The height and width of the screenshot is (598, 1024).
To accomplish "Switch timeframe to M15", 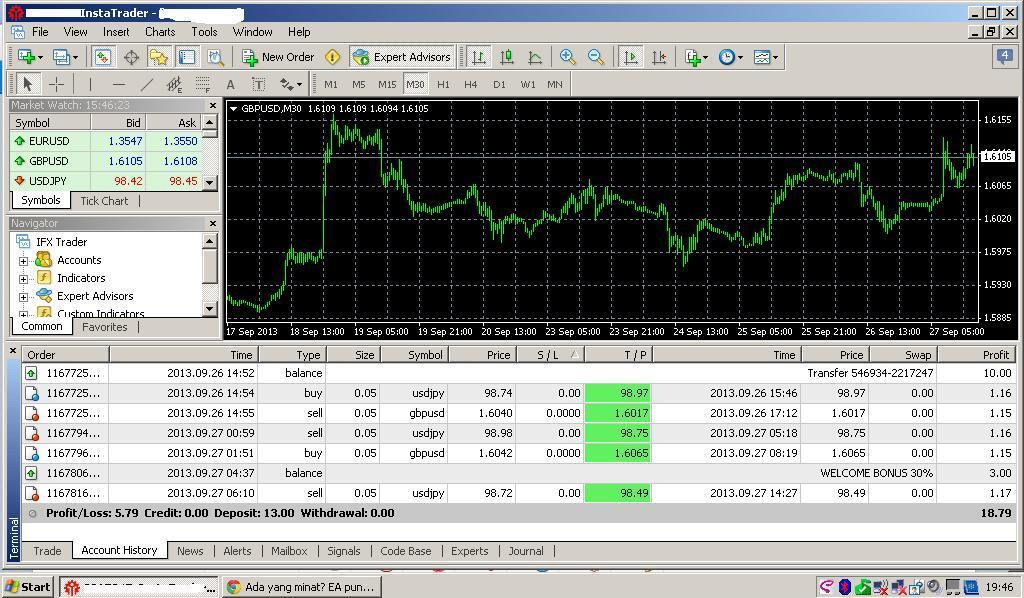I will click(x=387, y=84).
